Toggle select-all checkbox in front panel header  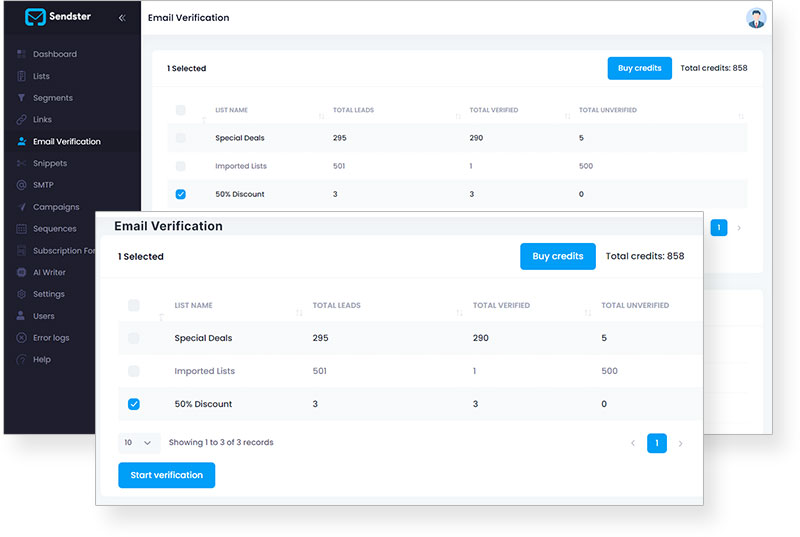point(134,305)
